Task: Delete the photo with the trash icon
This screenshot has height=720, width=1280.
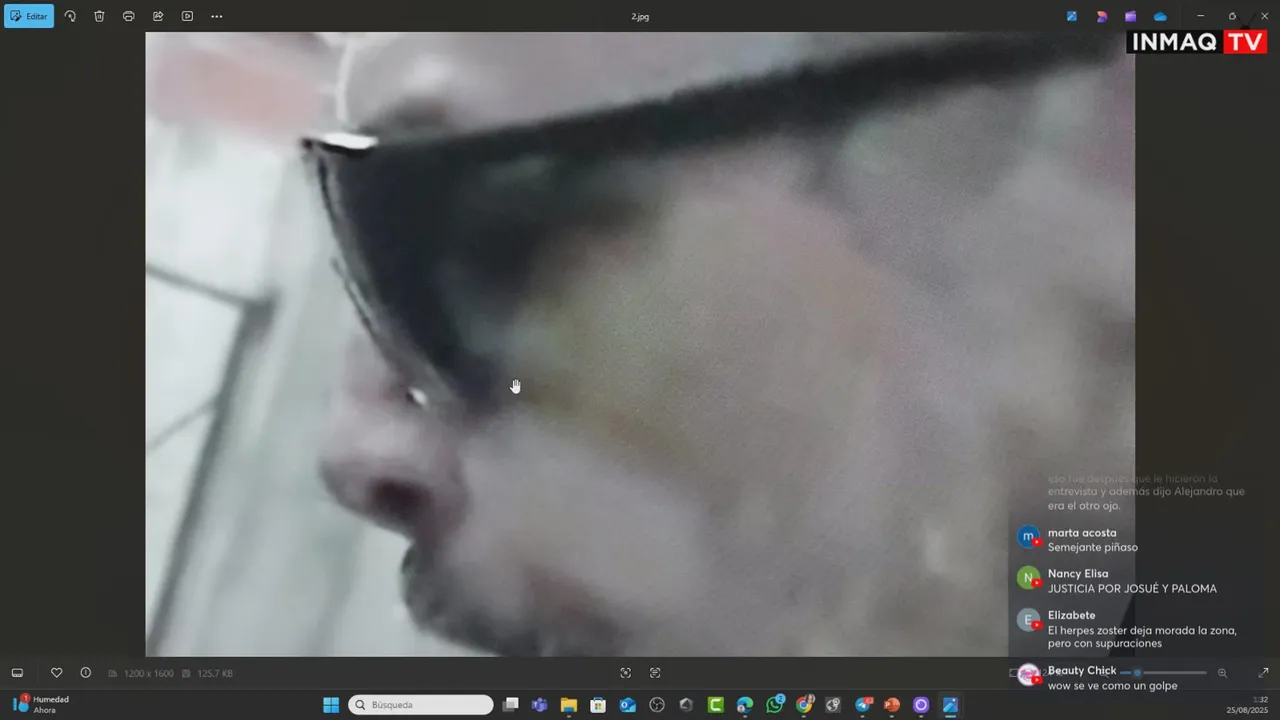Action: point(99,16)
